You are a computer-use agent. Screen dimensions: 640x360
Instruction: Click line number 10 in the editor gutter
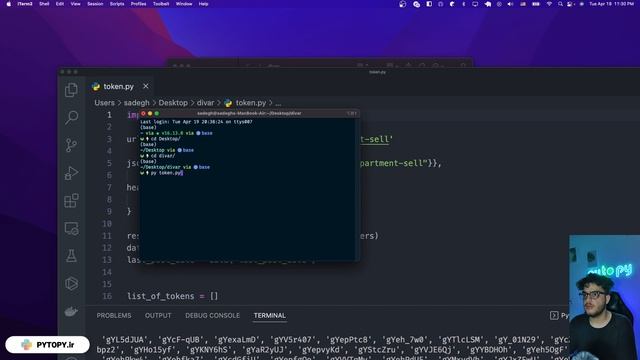[107, 224]
